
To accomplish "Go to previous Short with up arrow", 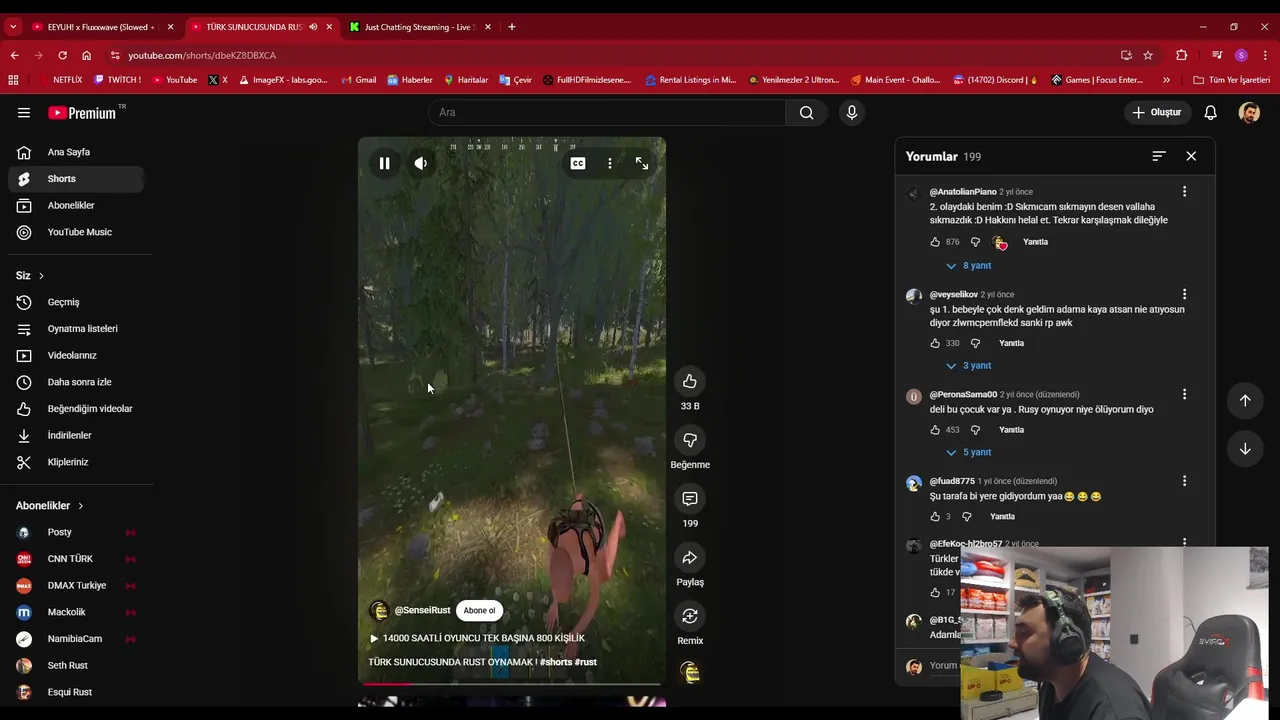I will 1245,400.
